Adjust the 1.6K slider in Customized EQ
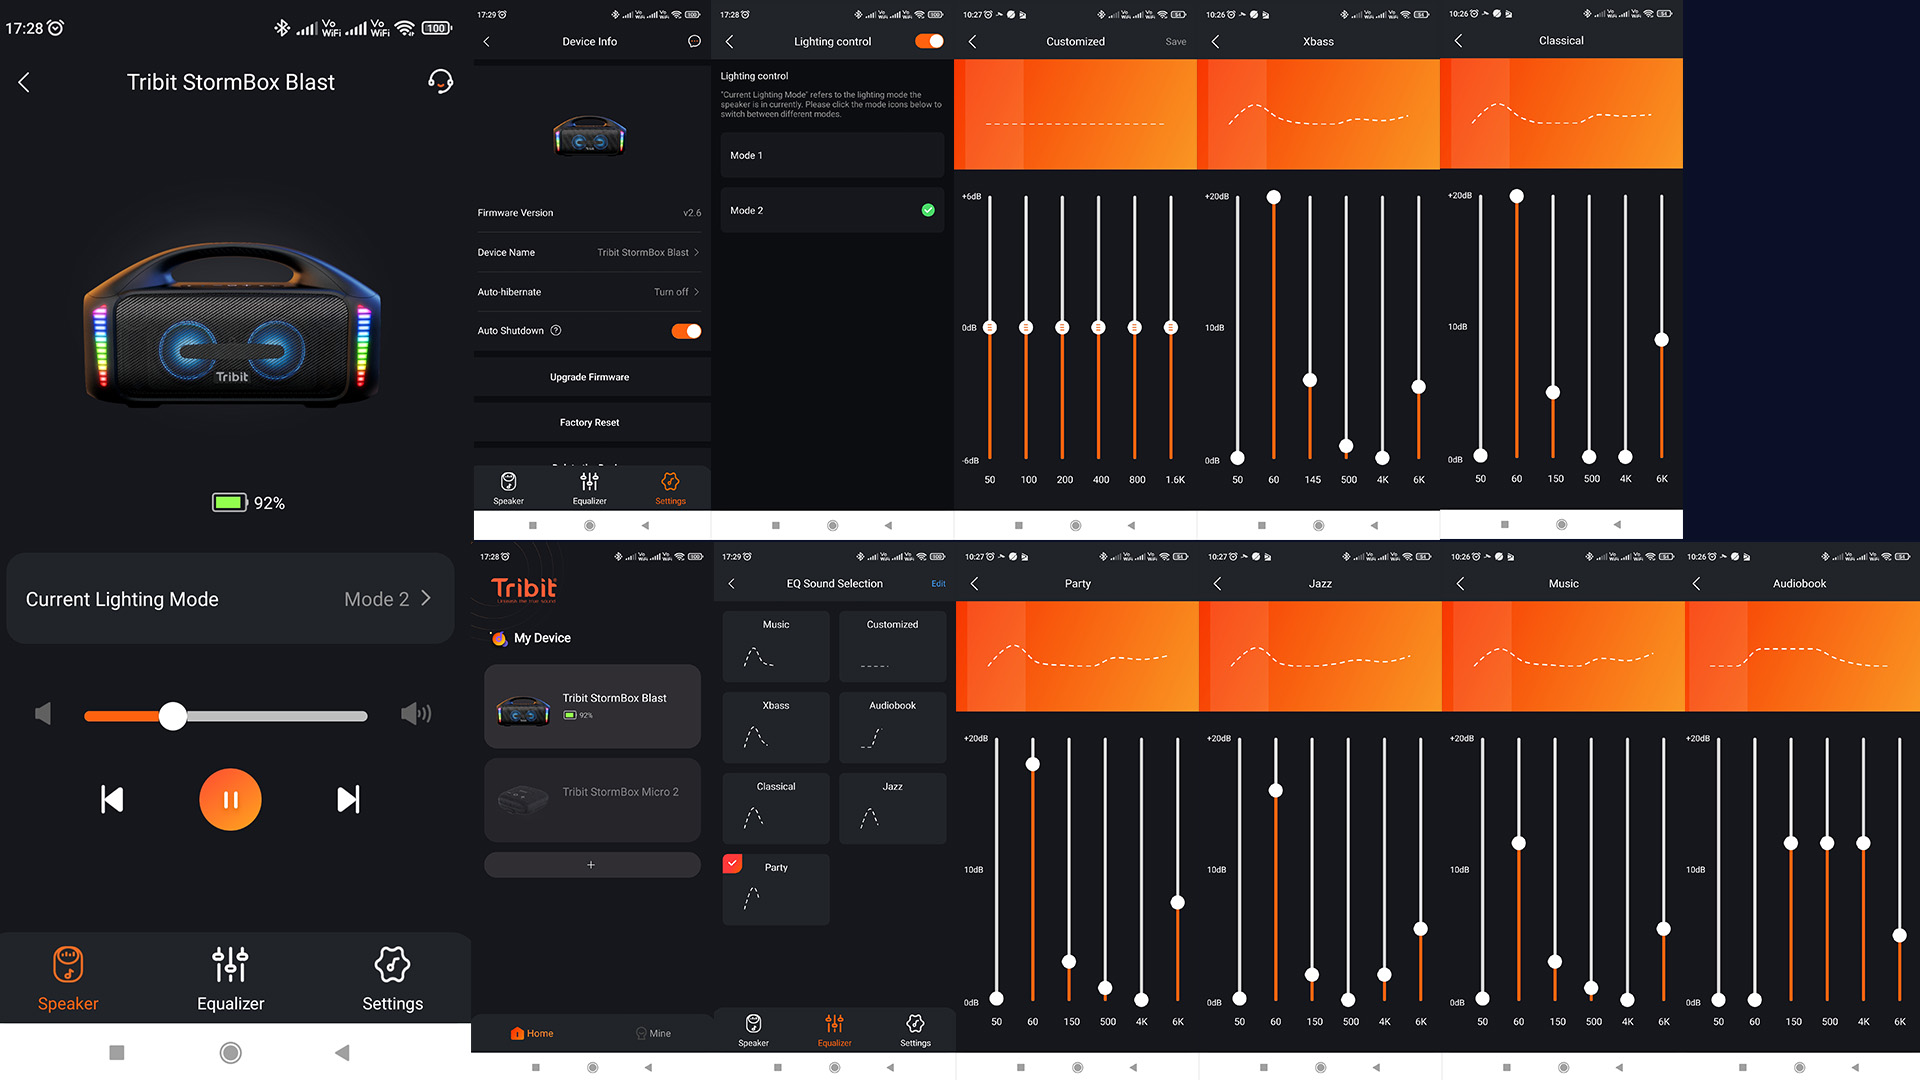Screen dimensions: 1920x1080 coord(1171,327)
